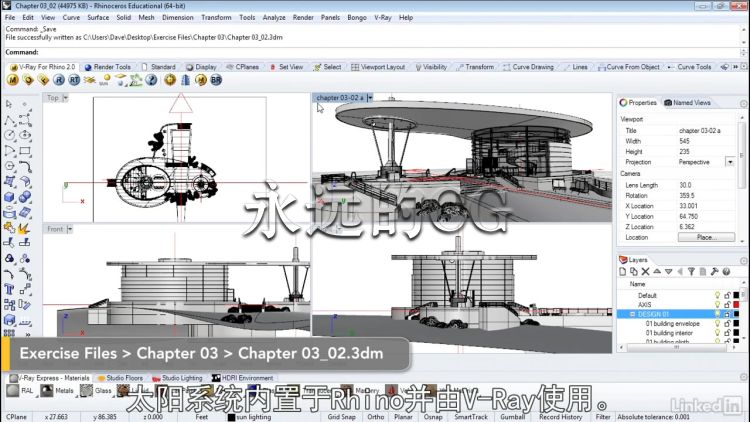Change AXIS layer red color swatch
The width and height of the screenshot is (750, 422).
click(737, 304)
